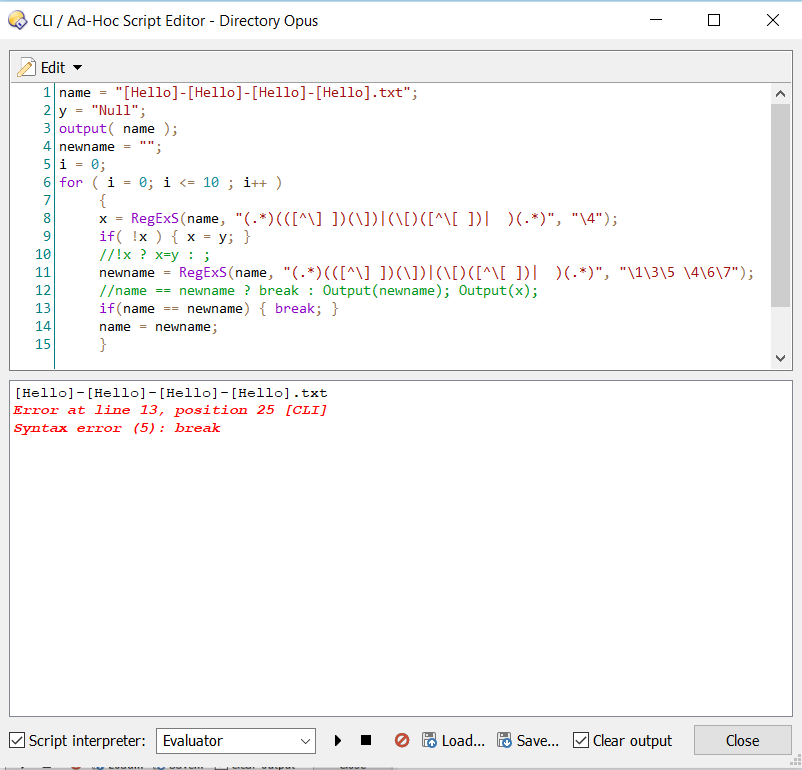
Task: Click the code editor scroll up arrow
Action: [780, 94]
